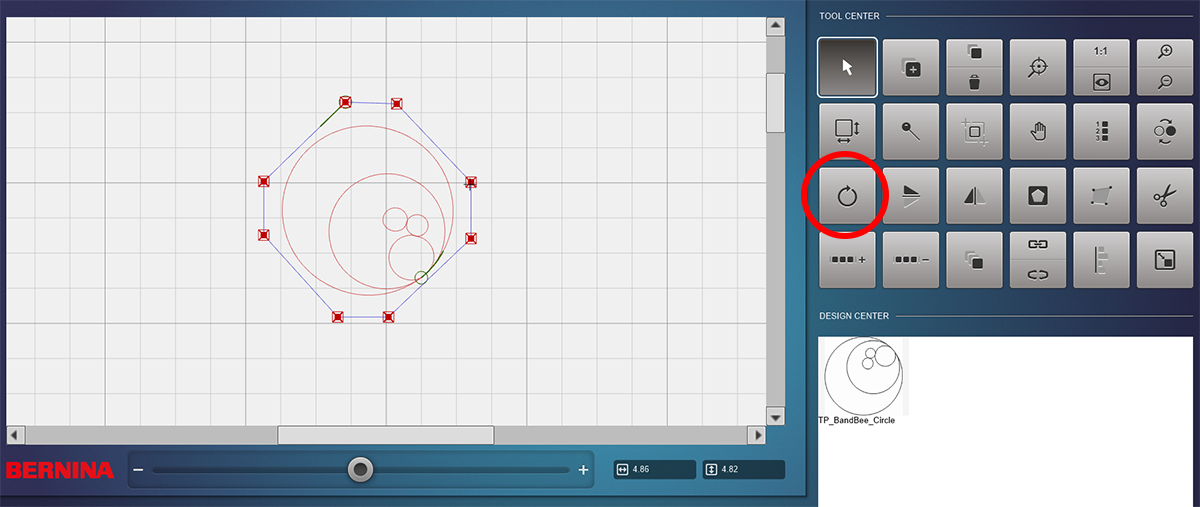The height and width of the screenshot is (507, 1200).
Task: Click the mirror vertical flip icon
Action: [911, 196]
